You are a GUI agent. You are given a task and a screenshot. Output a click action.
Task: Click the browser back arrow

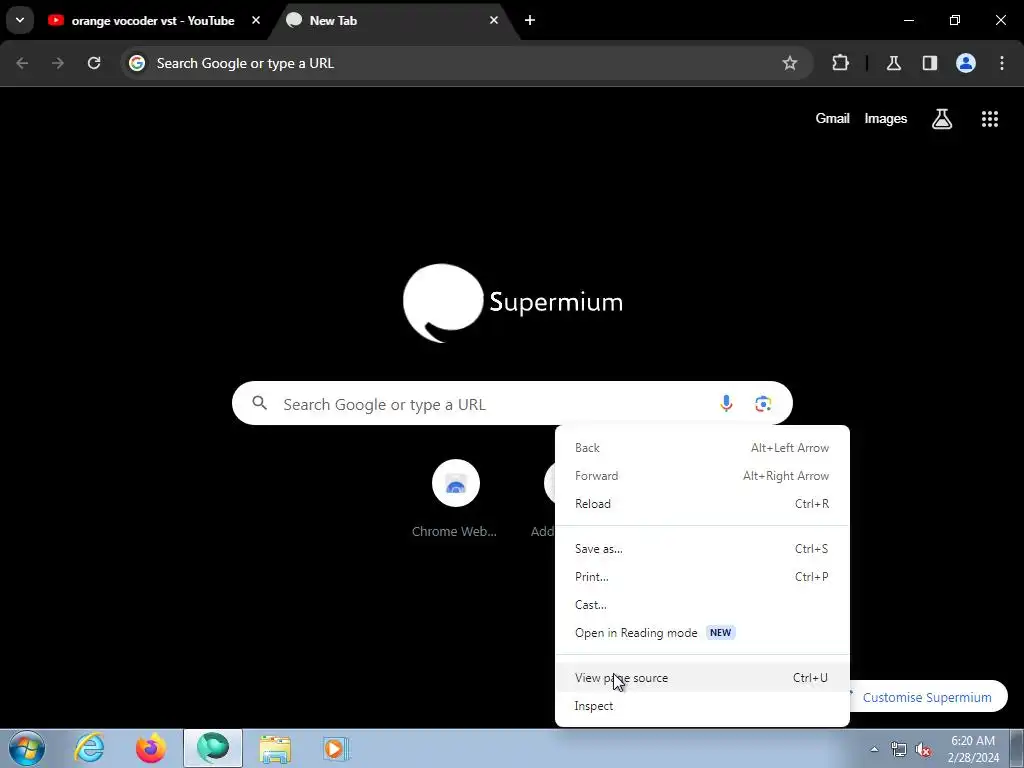click(22, 63)
